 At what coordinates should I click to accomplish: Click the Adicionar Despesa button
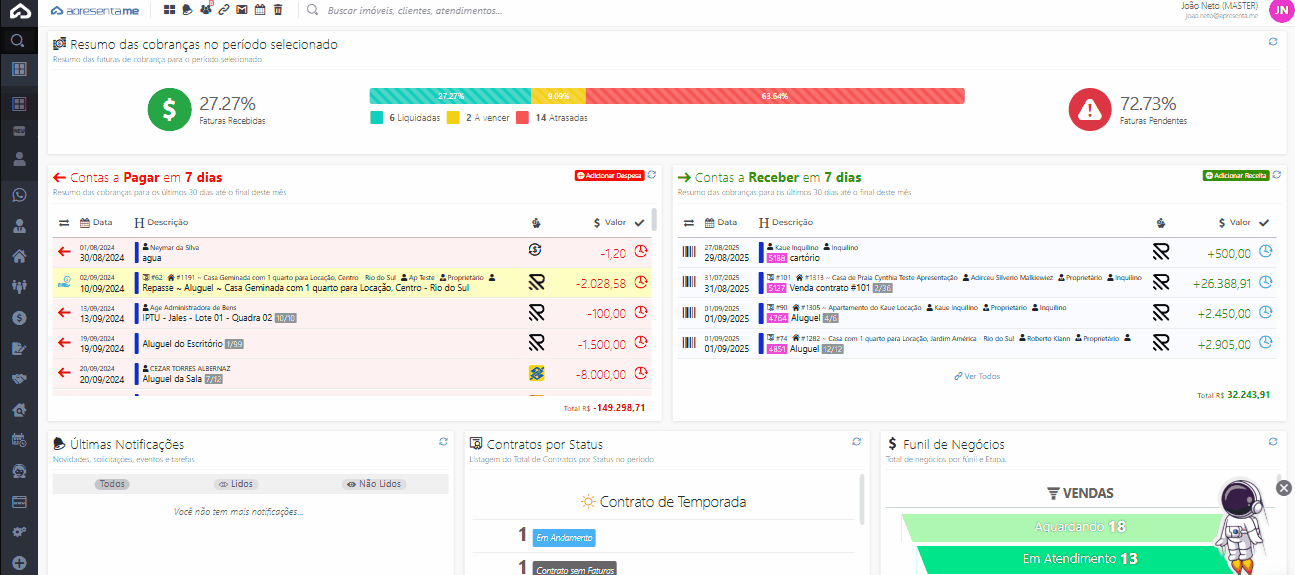click(608, 175)
